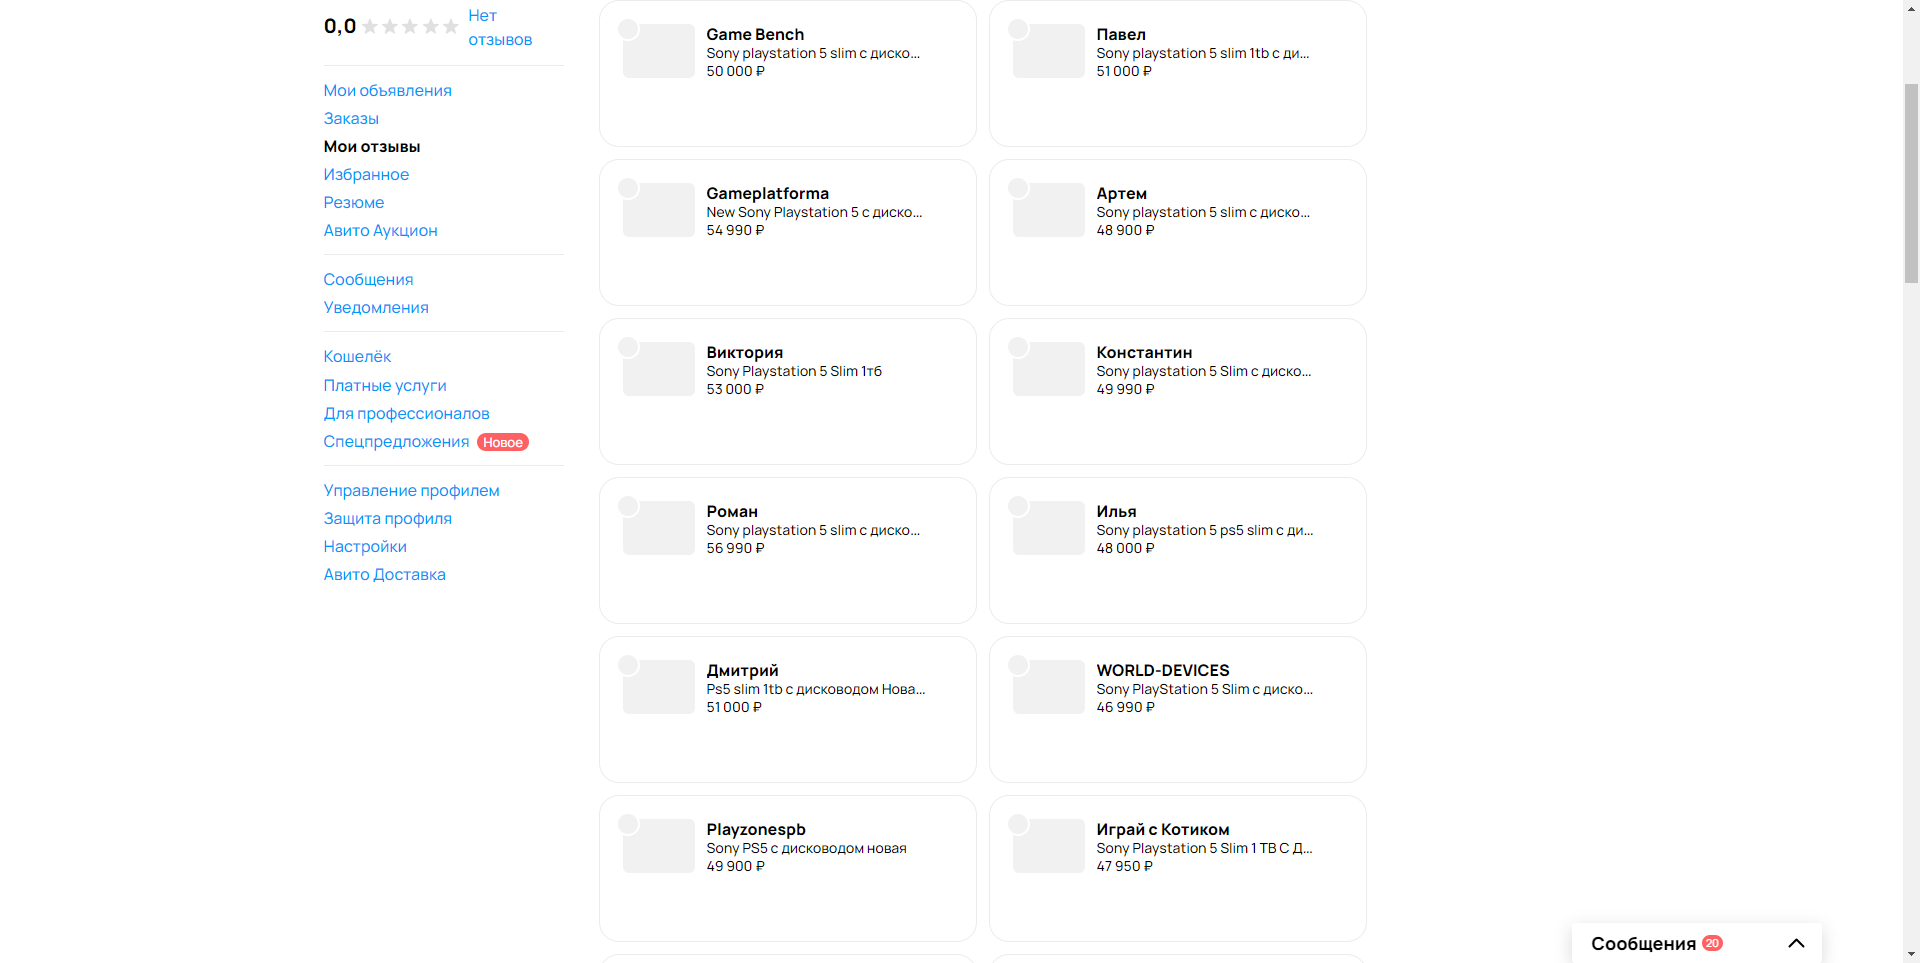Click the 48 000 ₽ price

point(1125,548)
